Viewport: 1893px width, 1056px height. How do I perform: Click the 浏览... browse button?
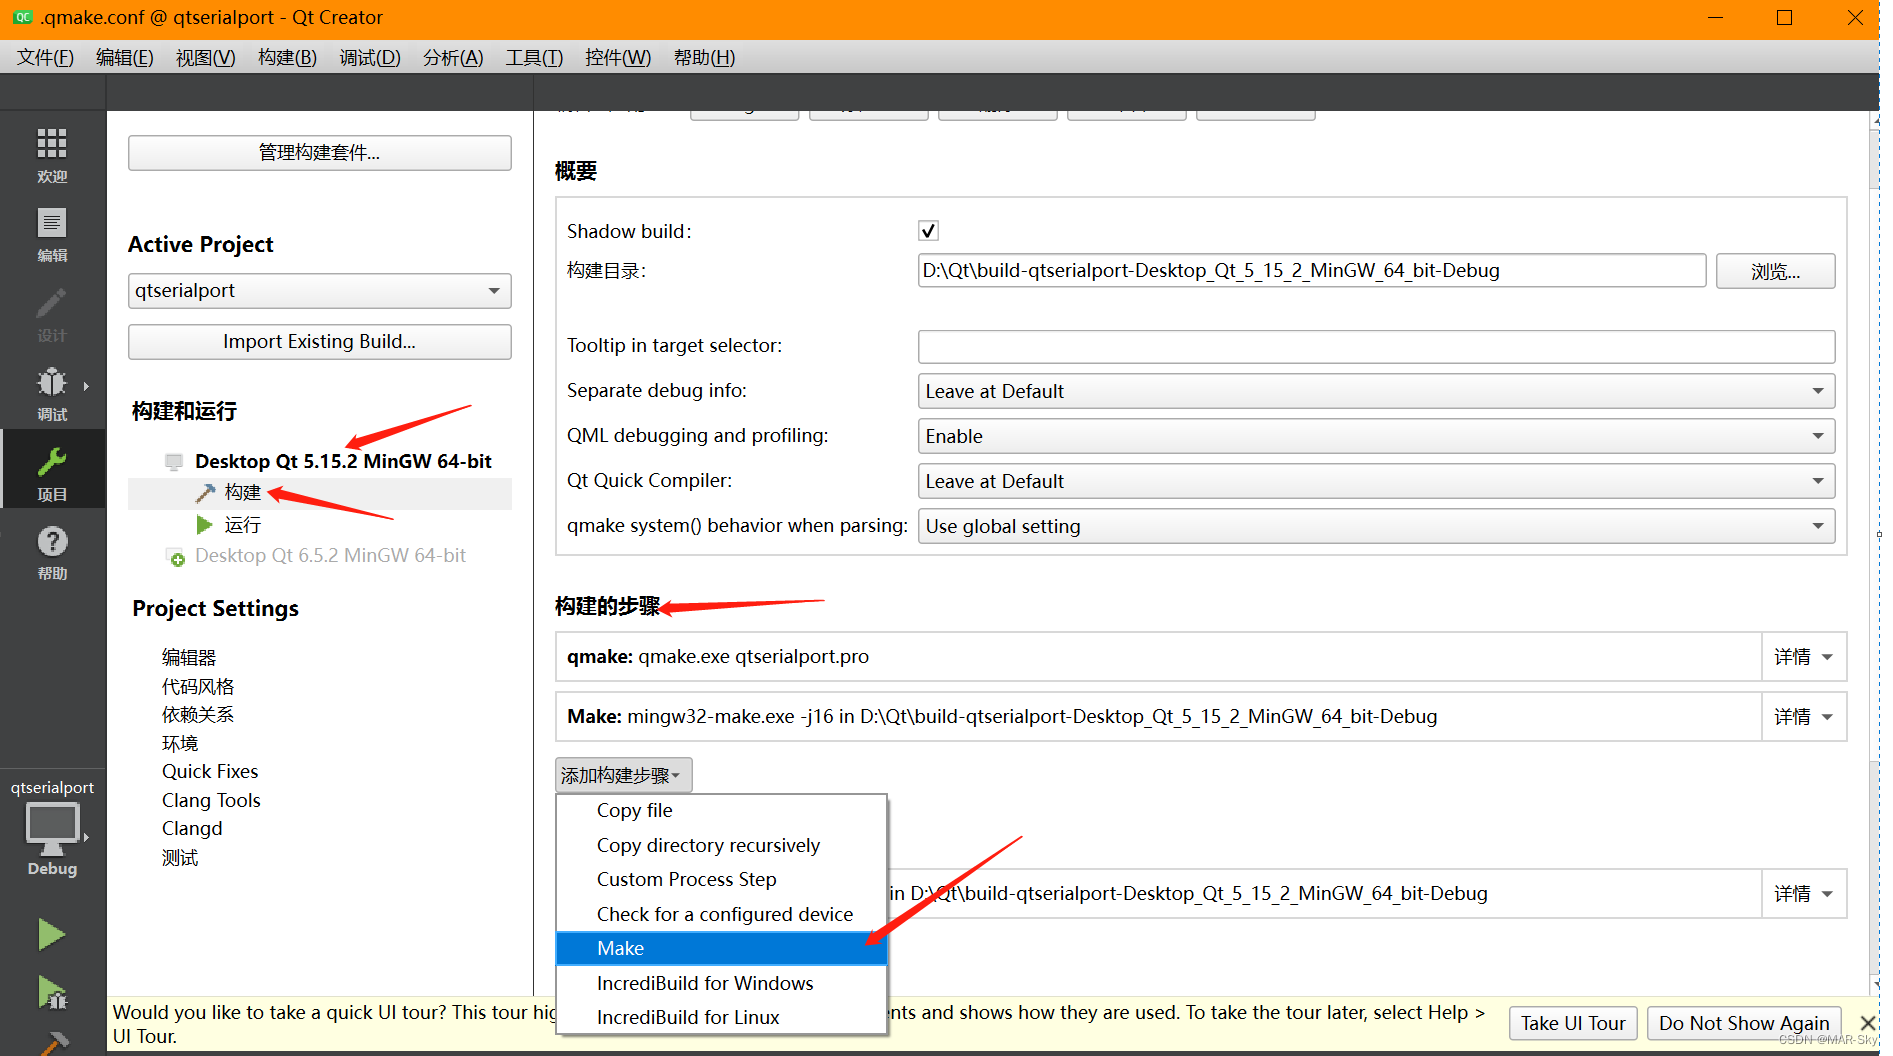(x=1775, y=271)
